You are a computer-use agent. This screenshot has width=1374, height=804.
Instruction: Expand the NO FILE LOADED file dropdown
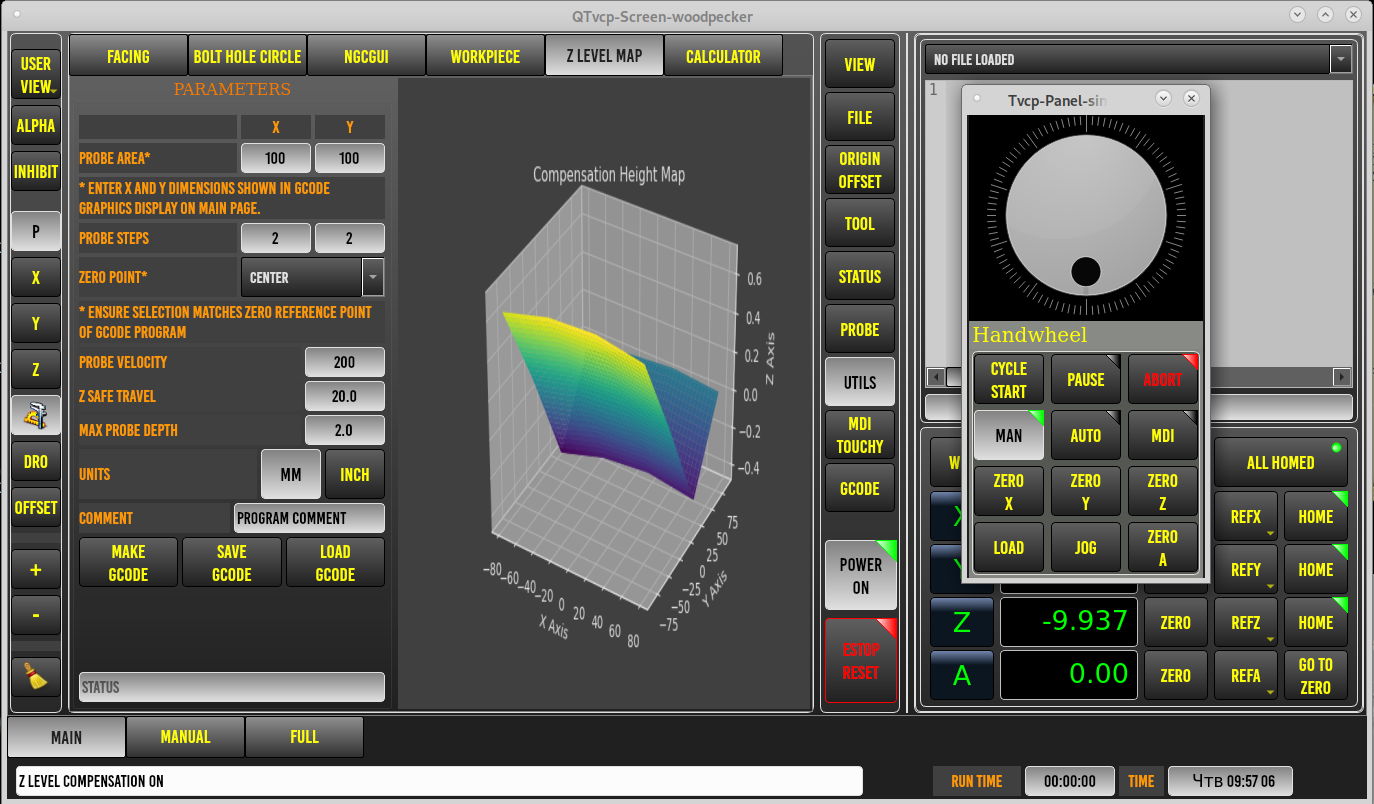1341,59
